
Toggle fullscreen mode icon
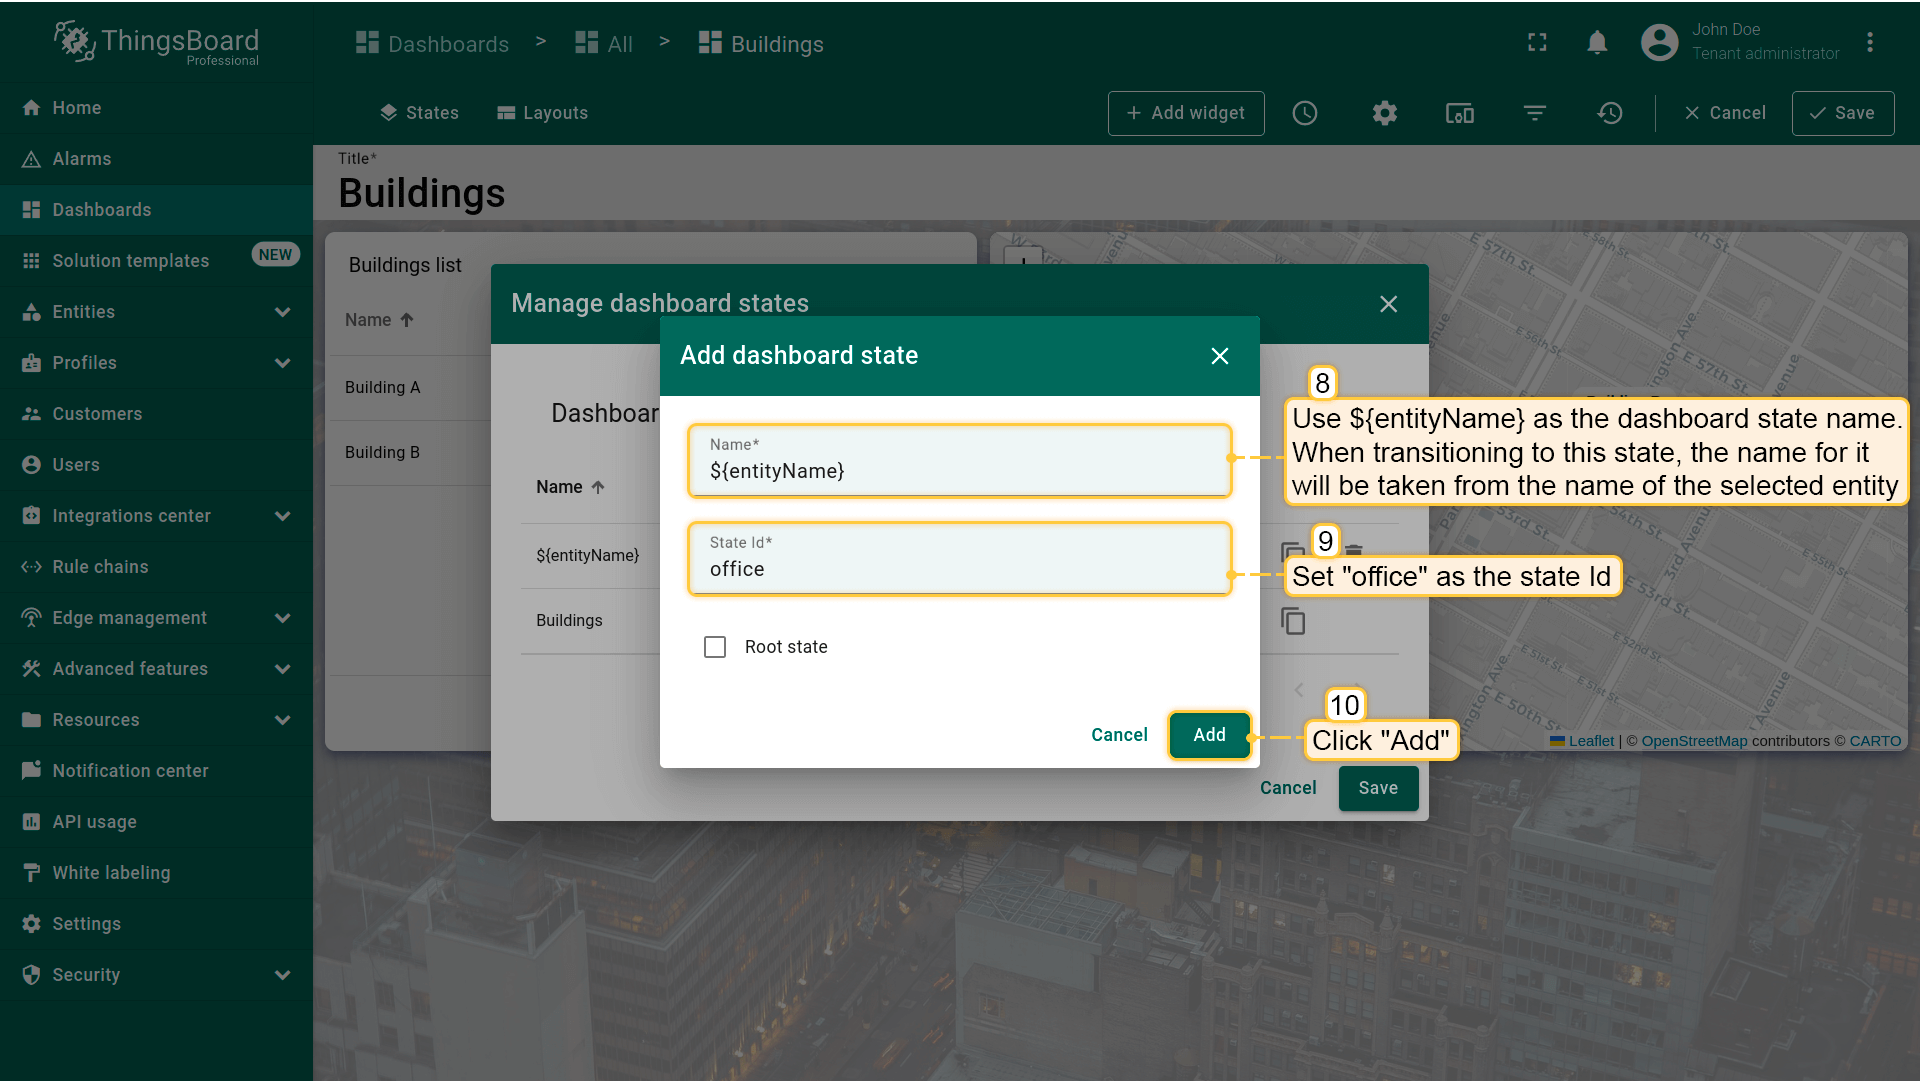[1537, 43]
